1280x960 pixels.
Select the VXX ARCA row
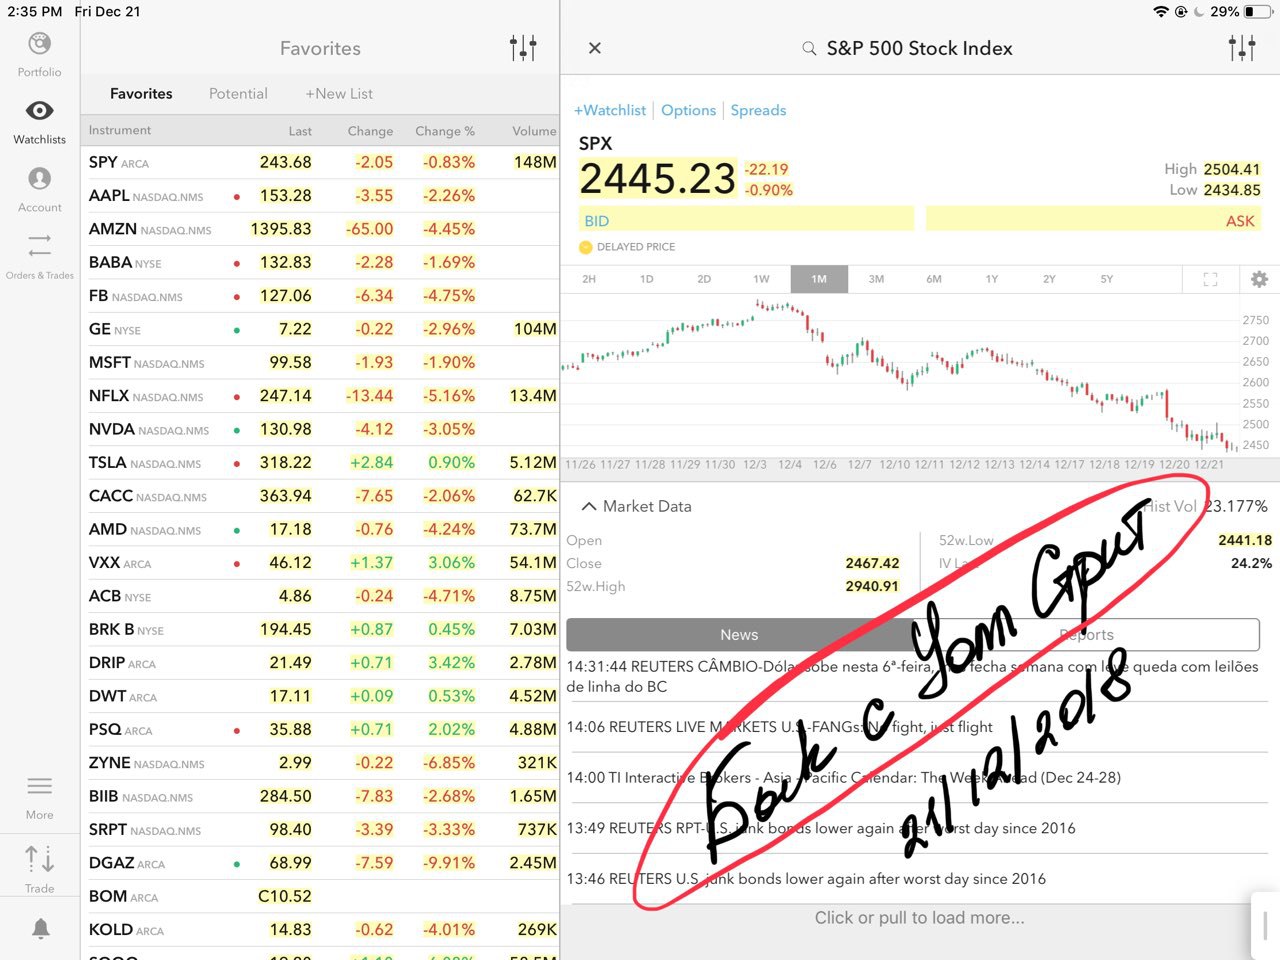point(320,563)
